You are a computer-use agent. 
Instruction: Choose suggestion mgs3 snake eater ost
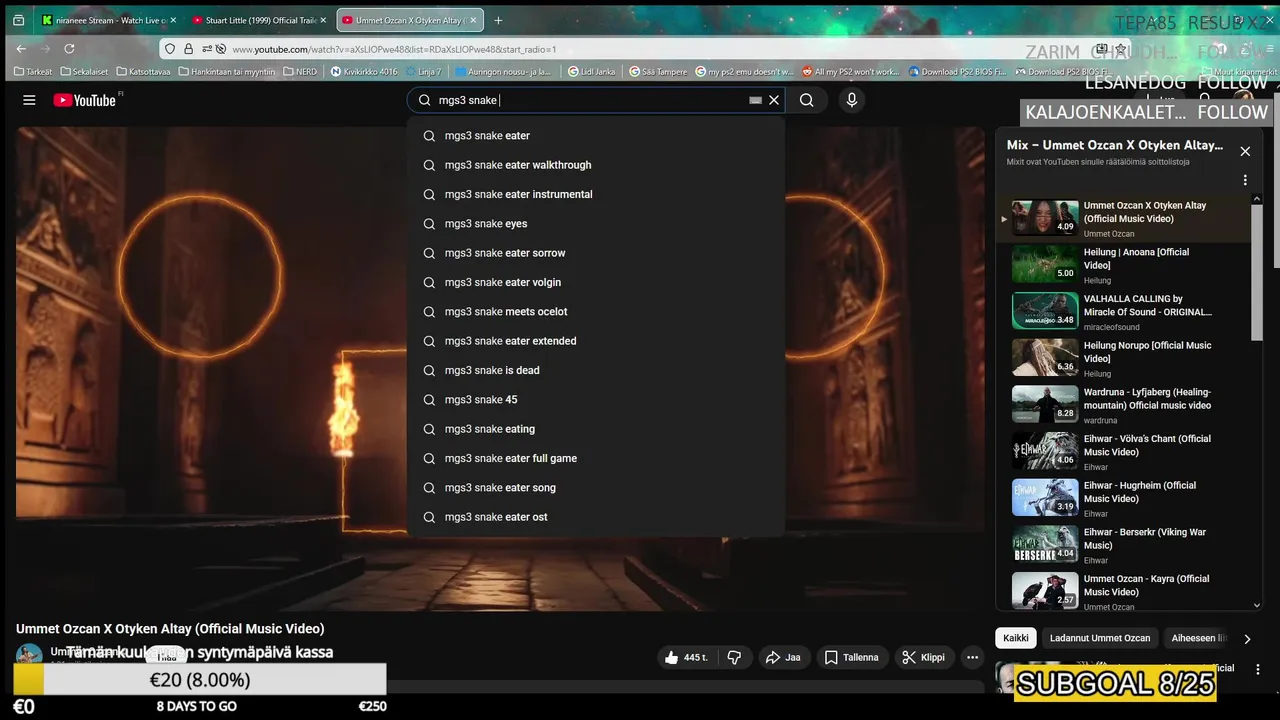pyautogui.click(x=596, y=517)
